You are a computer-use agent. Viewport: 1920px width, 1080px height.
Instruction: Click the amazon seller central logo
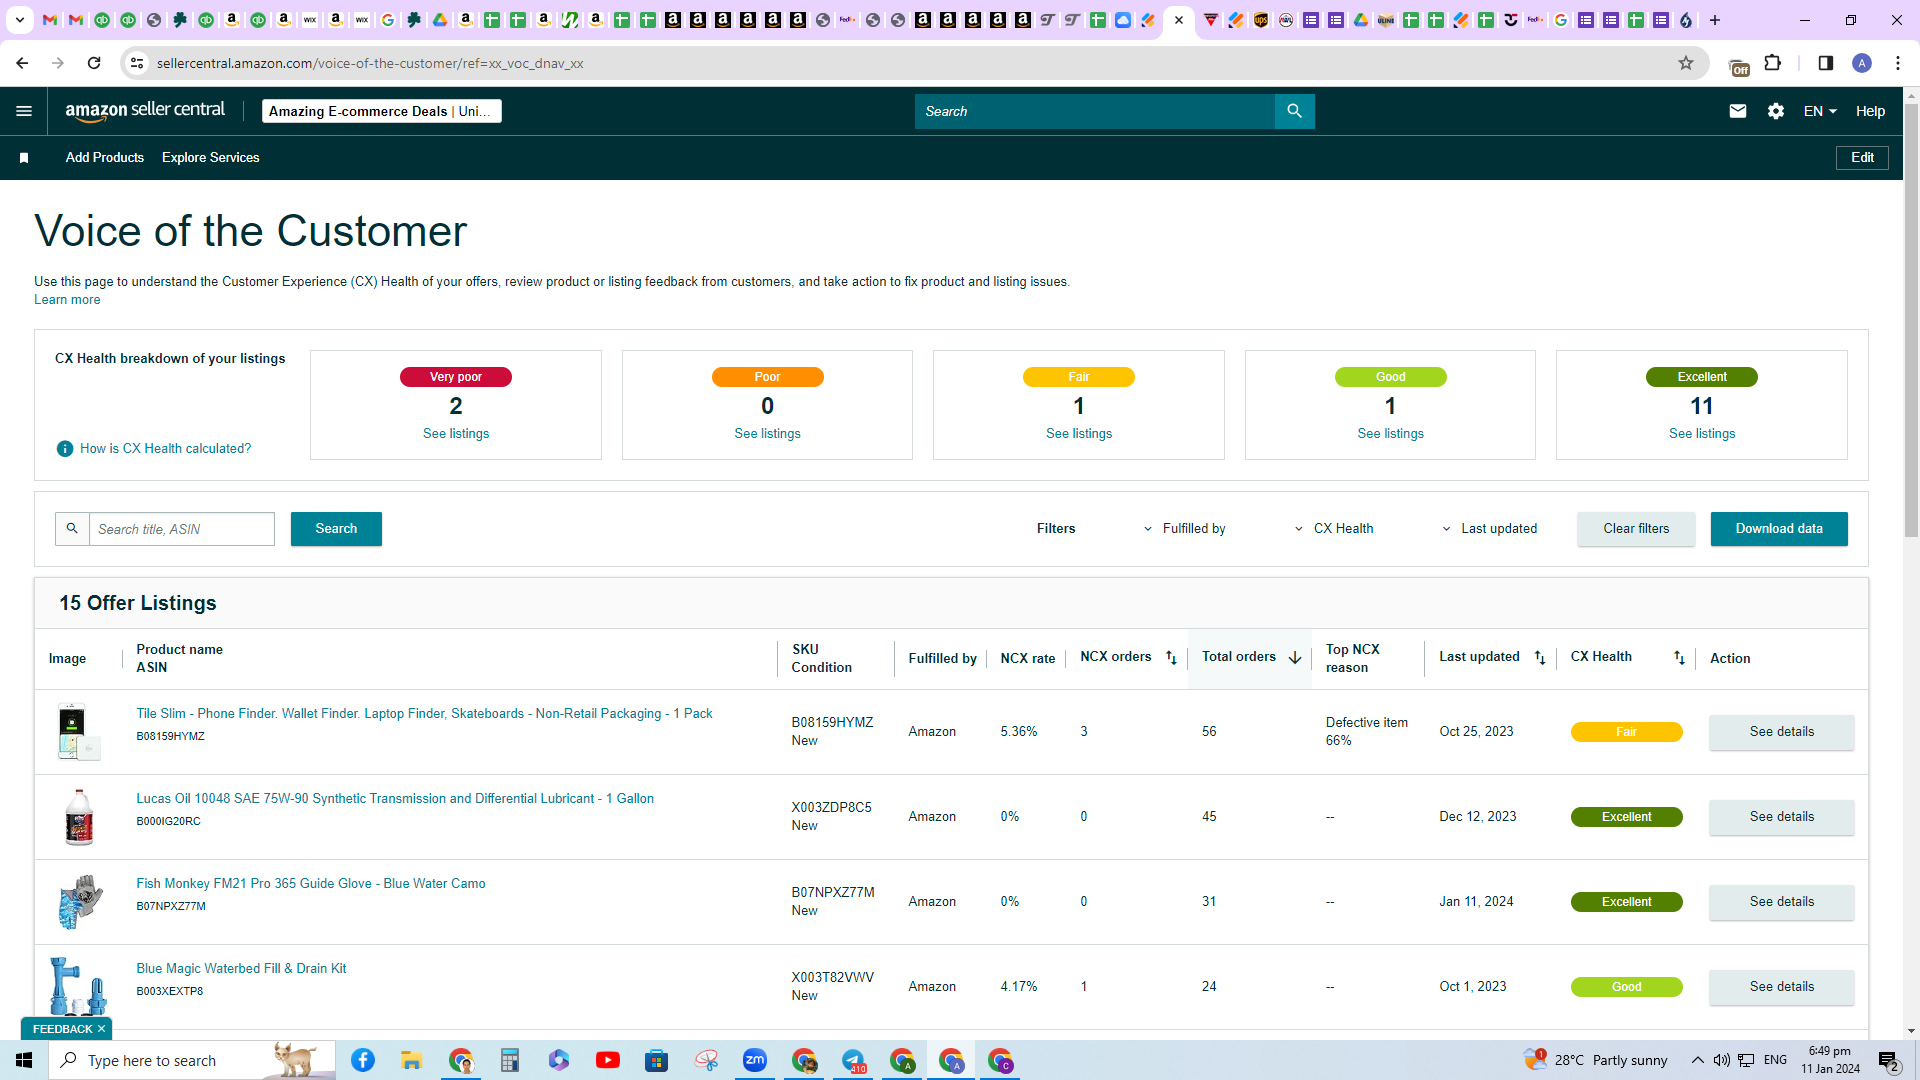[145, 111]
